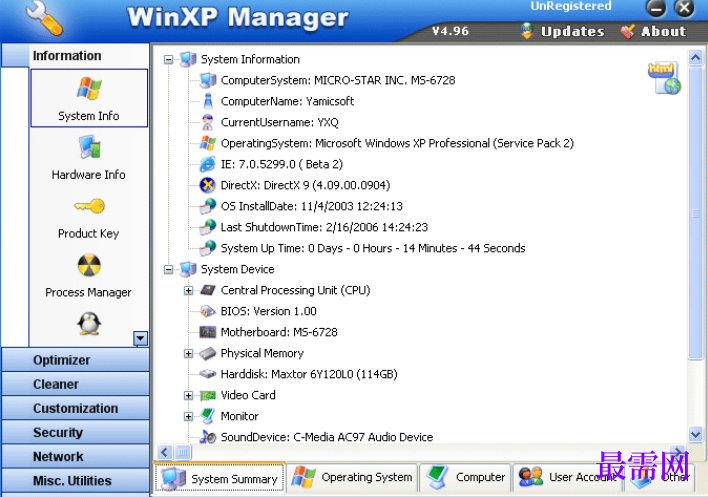
Task: Switch to the Computer tab
Action: pos(466,478)
